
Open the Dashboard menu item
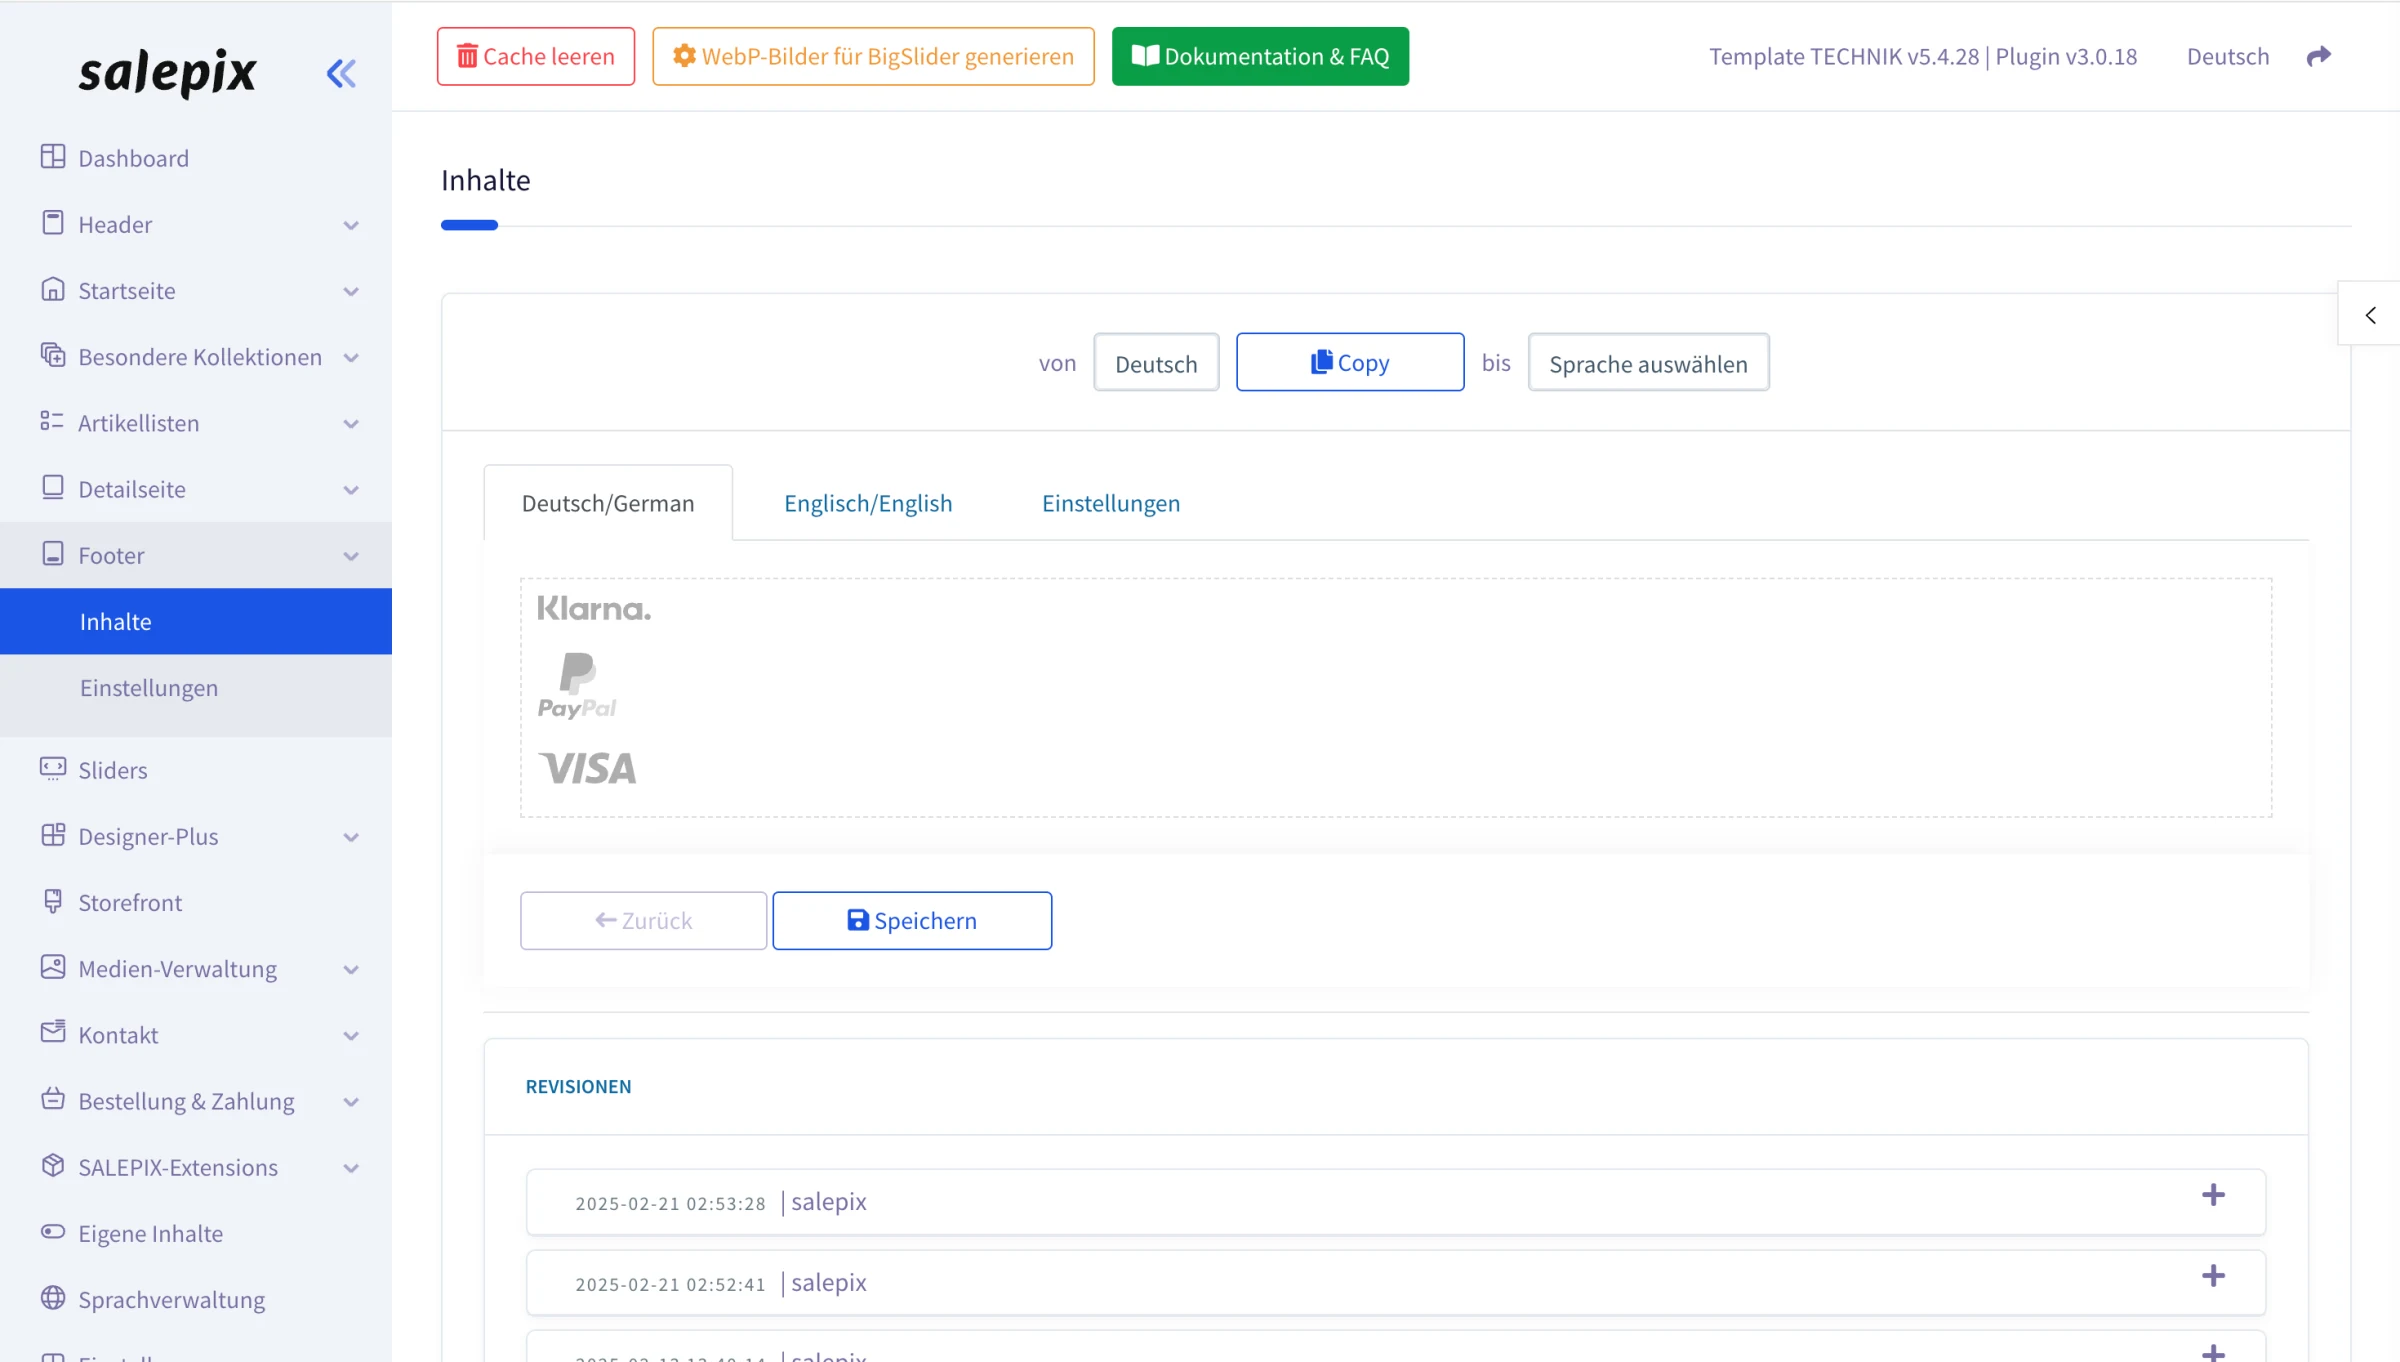[196, 158]
